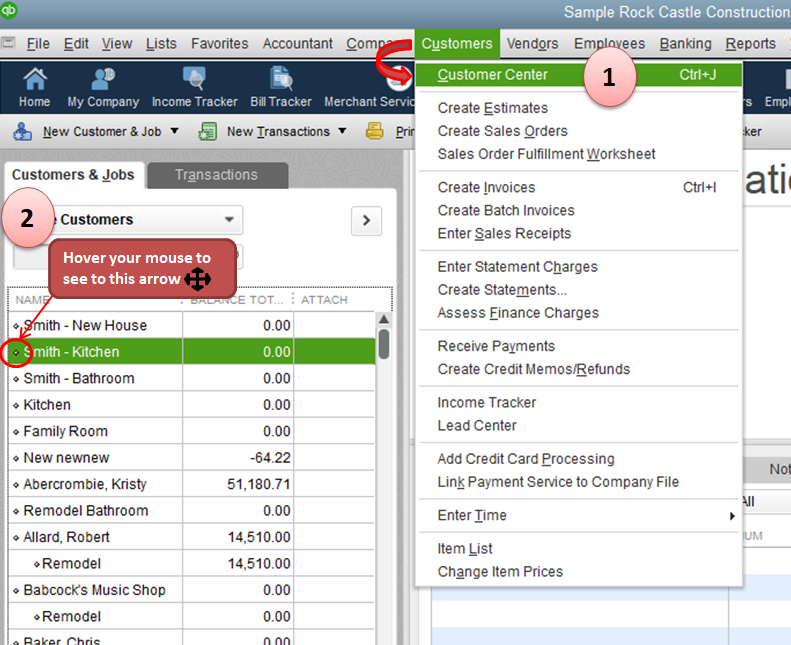Open the View menu
Screen dimensions: 791x645
[117, 44]
